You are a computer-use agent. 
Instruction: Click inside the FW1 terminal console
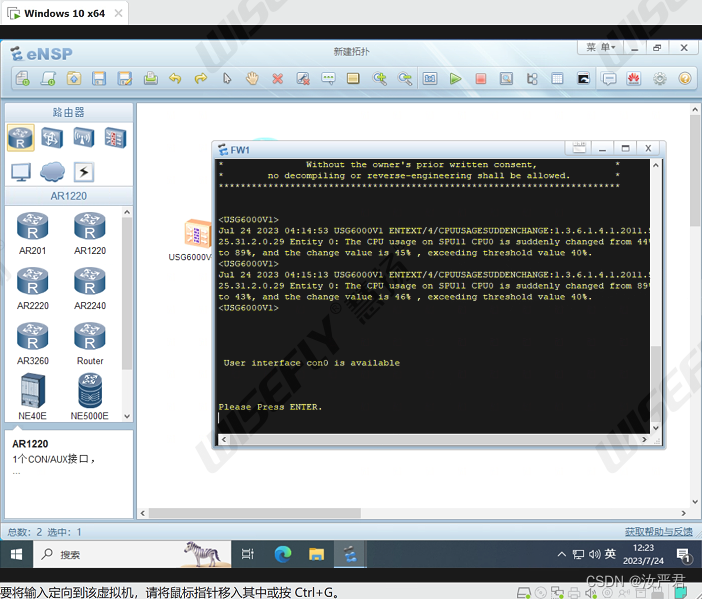432,296
